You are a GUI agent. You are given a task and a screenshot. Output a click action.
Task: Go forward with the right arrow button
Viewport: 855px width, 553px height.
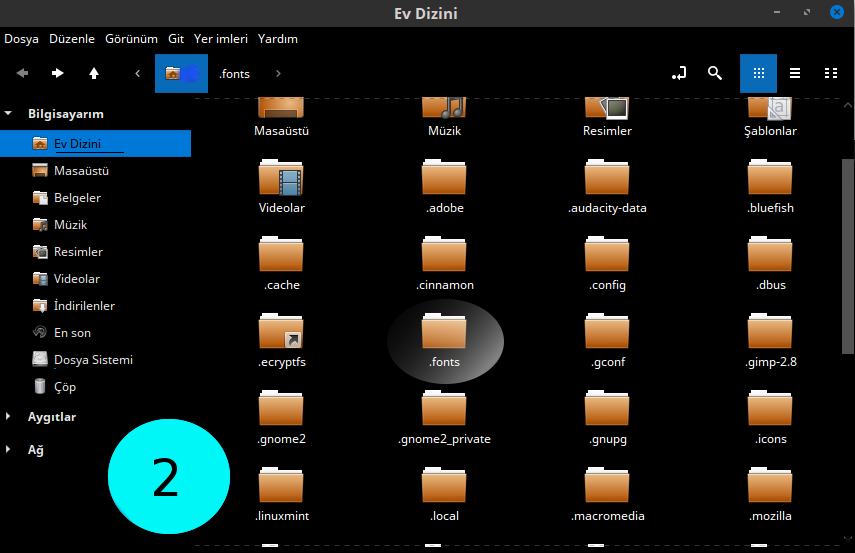pyautogui.click(x=57, y=73)
